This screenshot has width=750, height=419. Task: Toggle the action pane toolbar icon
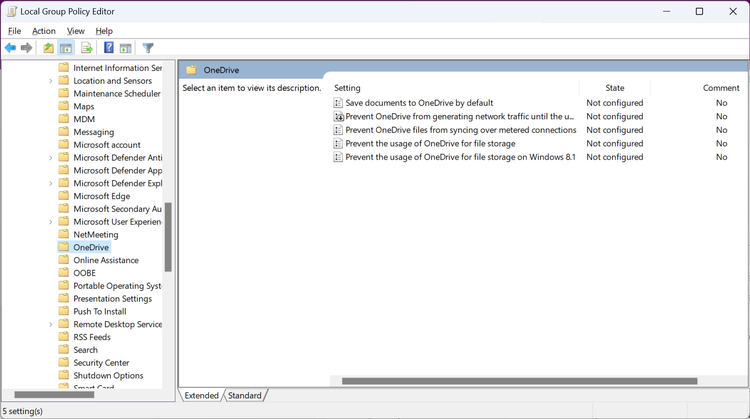click(x=126, y=48)
